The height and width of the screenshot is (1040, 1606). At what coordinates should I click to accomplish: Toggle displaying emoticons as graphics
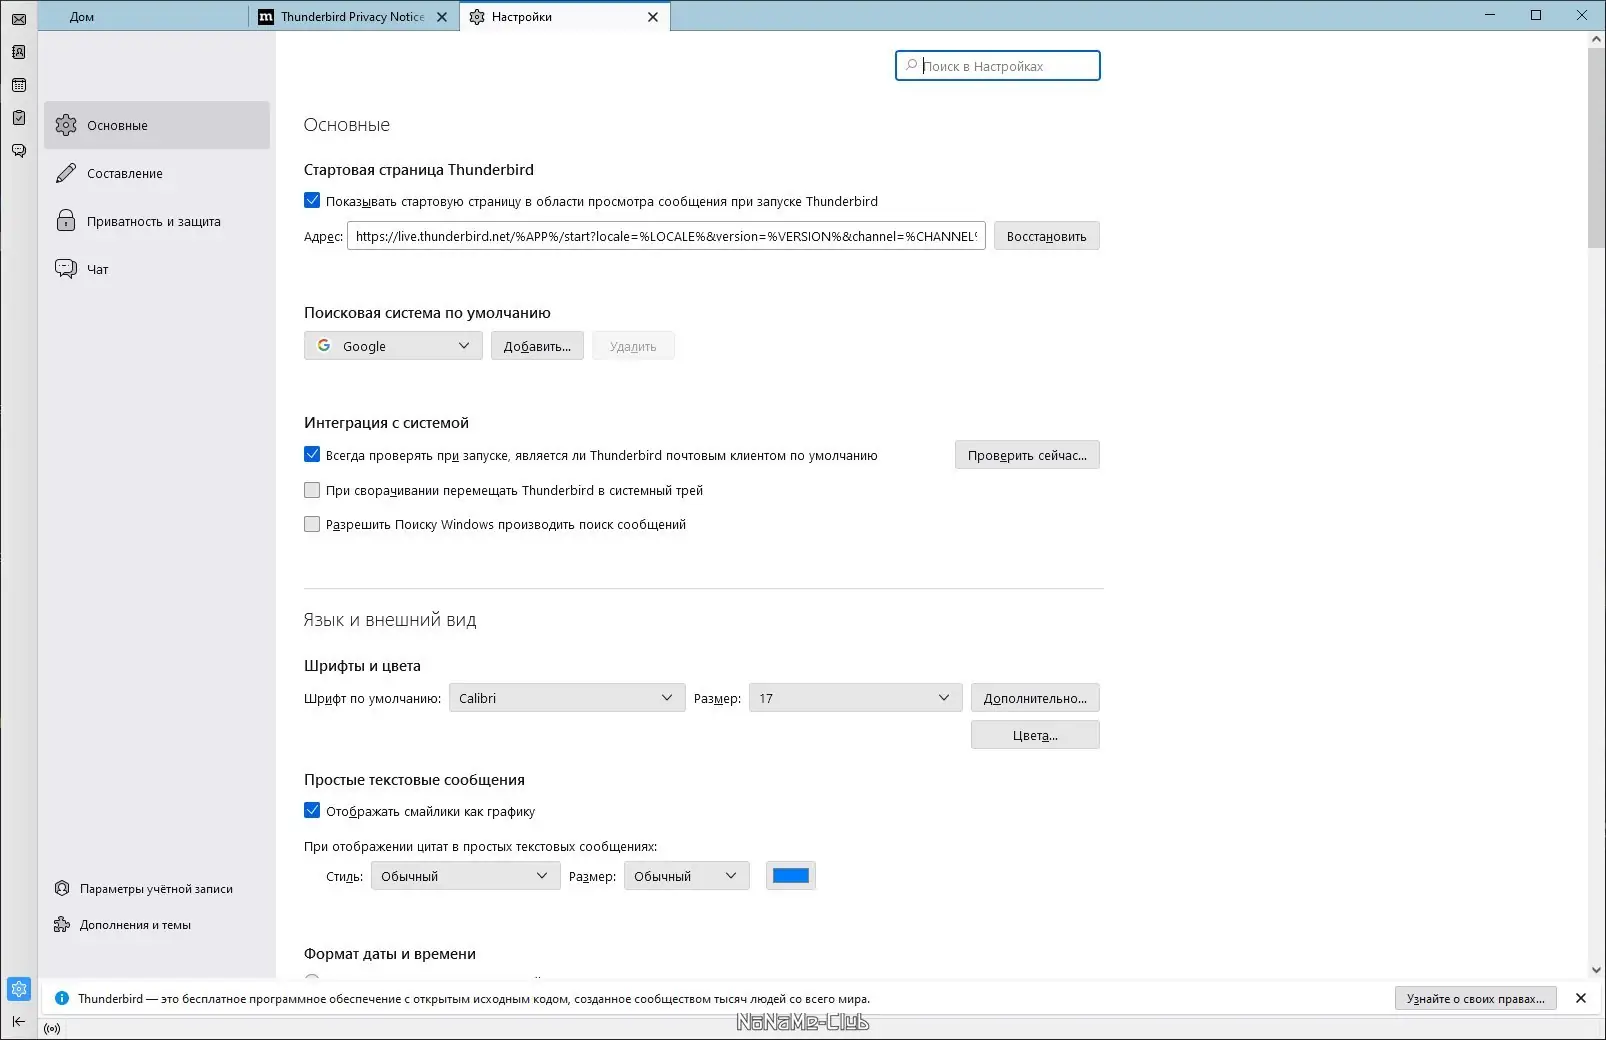(312, 810)
